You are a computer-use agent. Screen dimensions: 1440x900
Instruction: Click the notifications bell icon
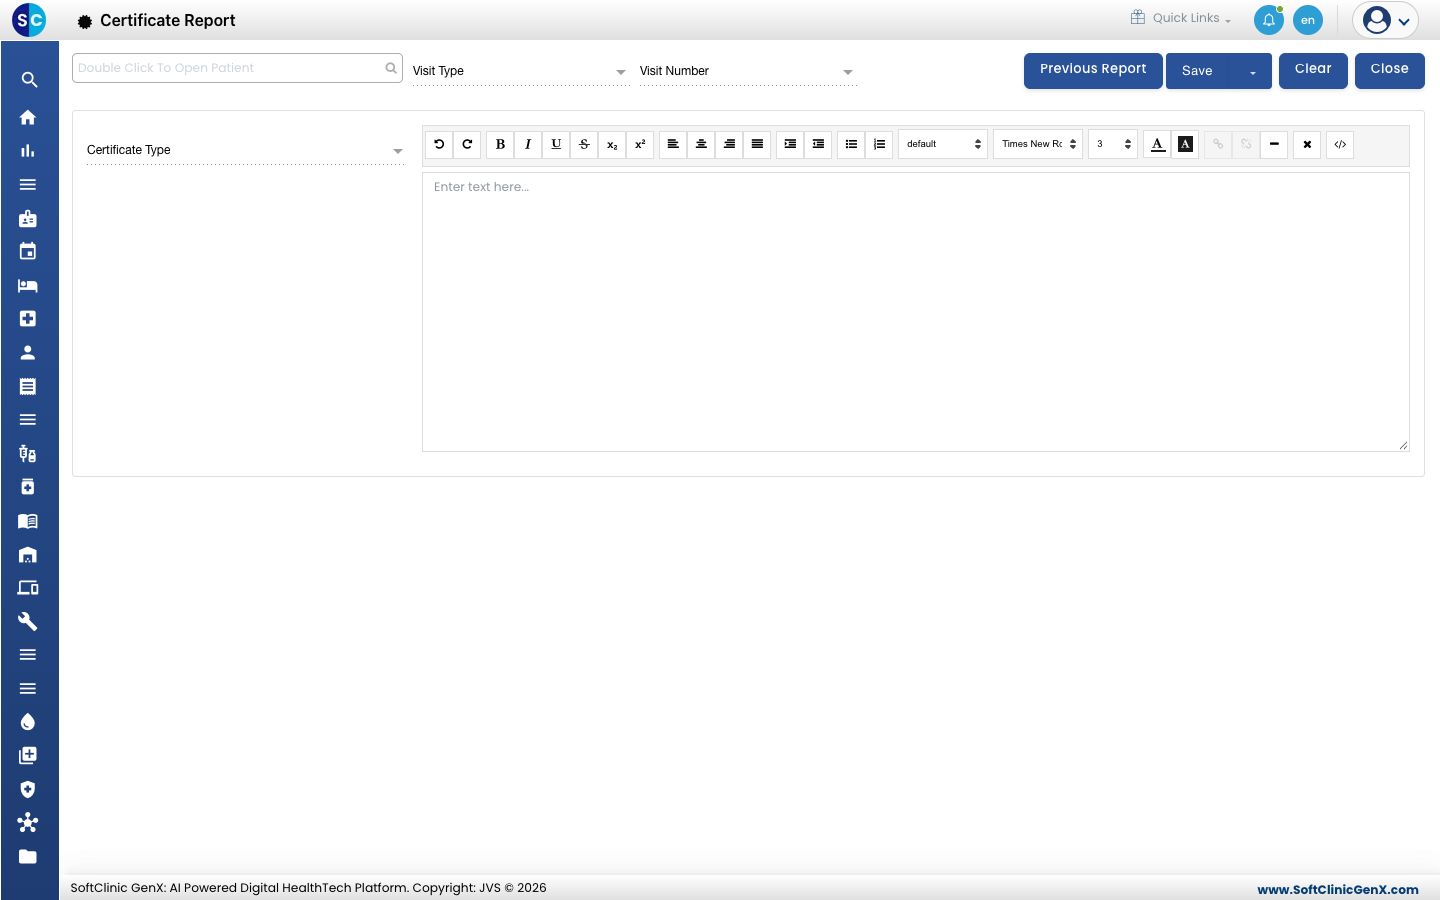coord(1269,20)
